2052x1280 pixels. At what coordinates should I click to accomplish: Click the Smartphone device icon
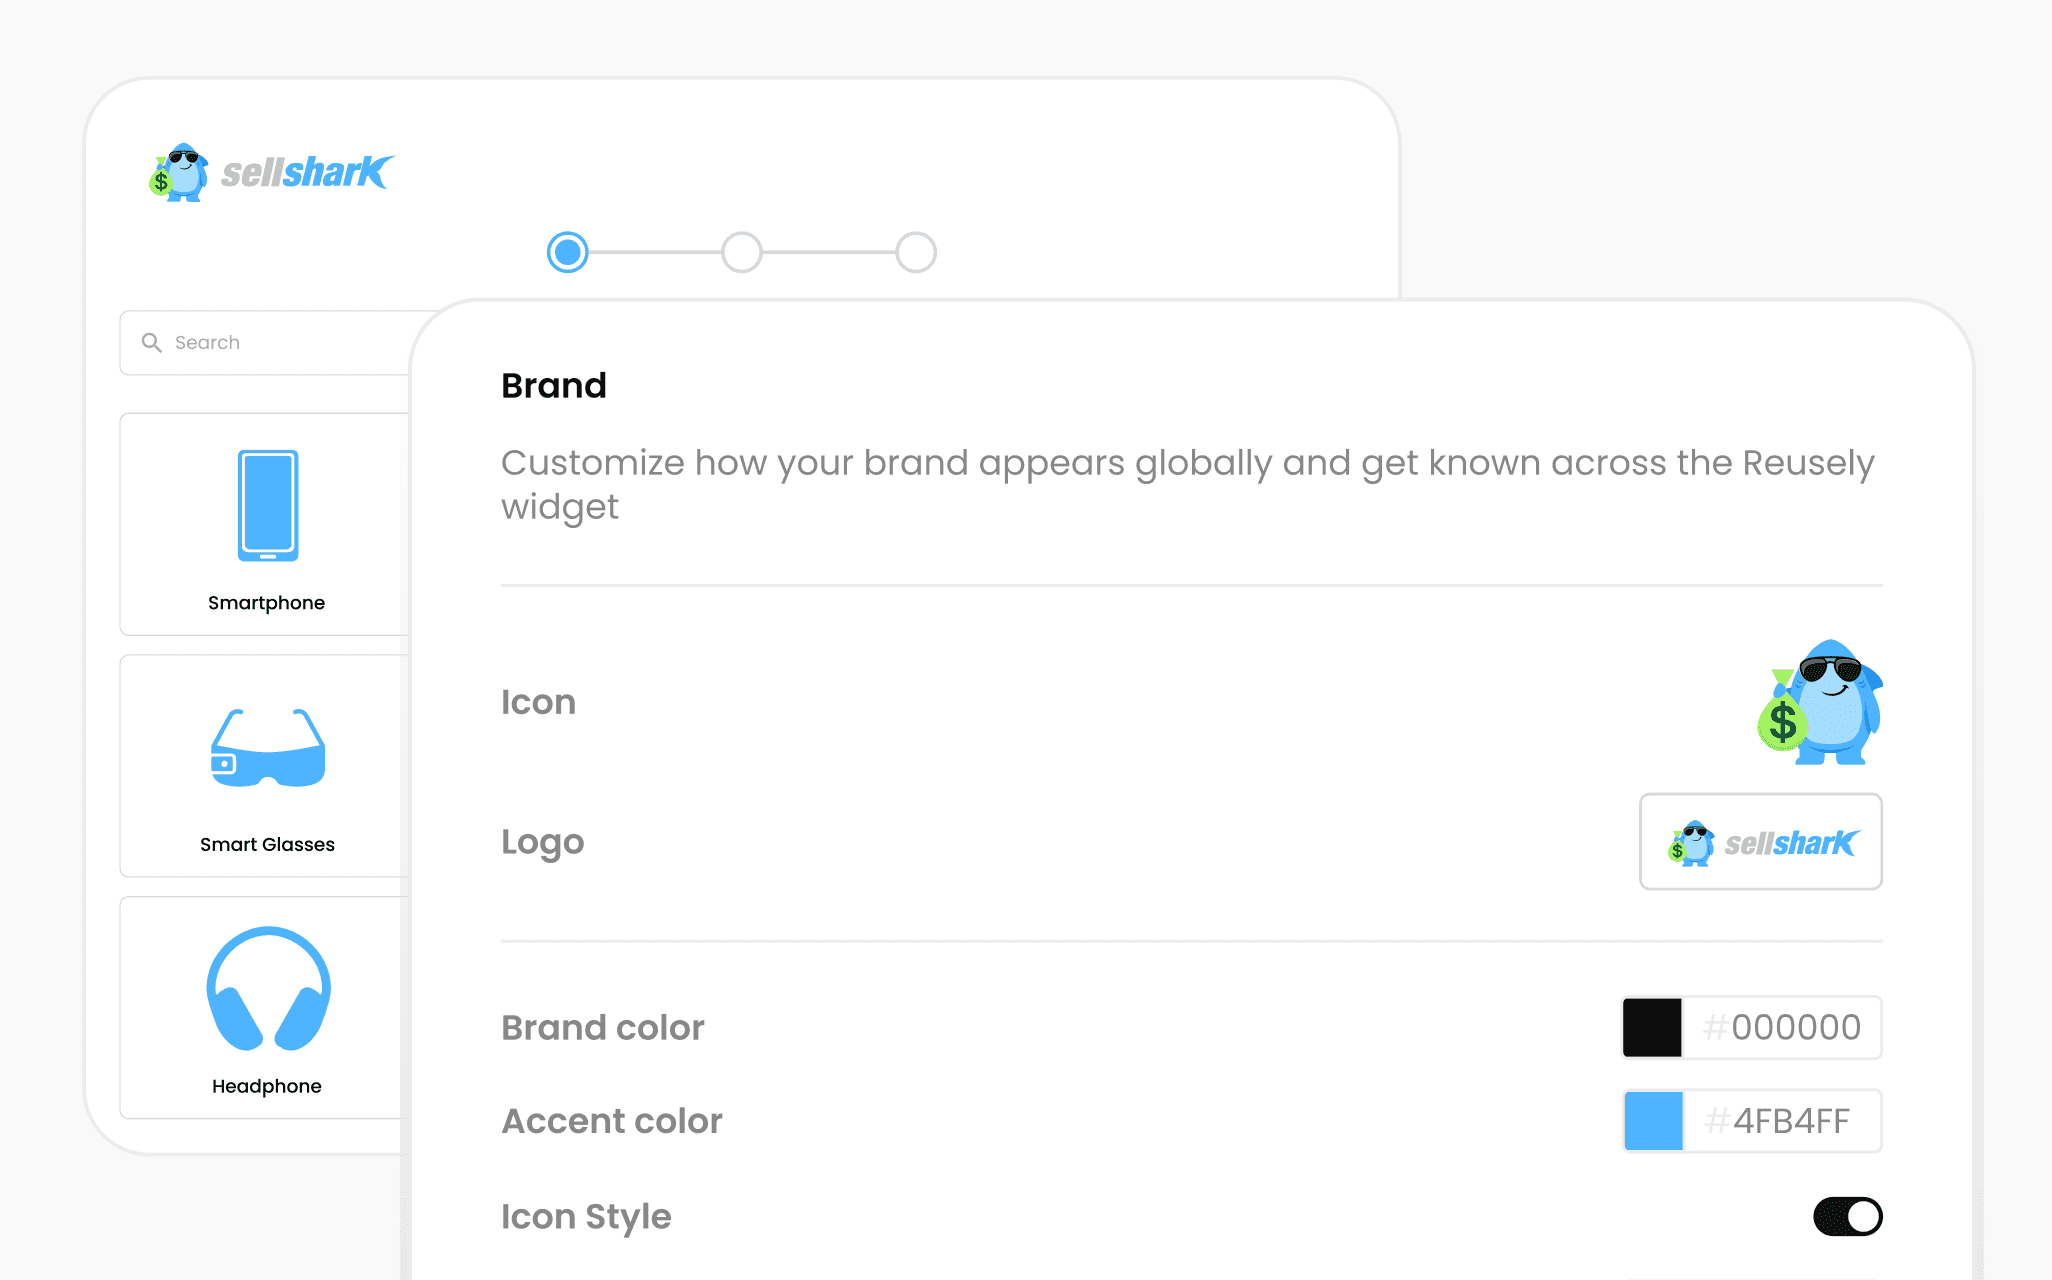[x=268, y=505]
